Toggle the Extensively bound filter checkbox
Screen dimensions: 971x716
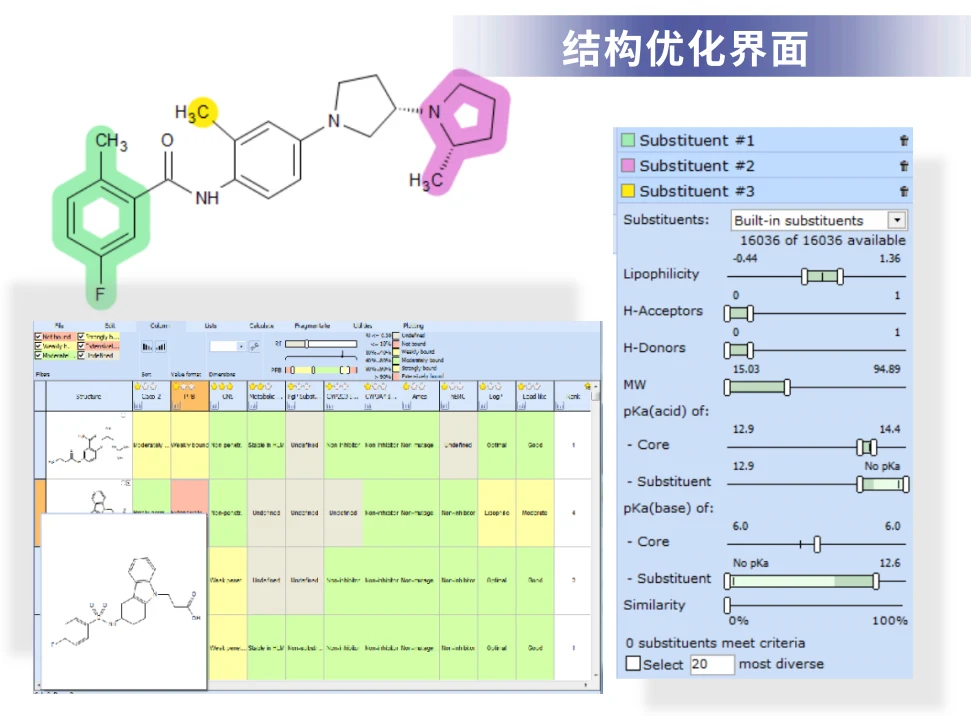[81, 346]
